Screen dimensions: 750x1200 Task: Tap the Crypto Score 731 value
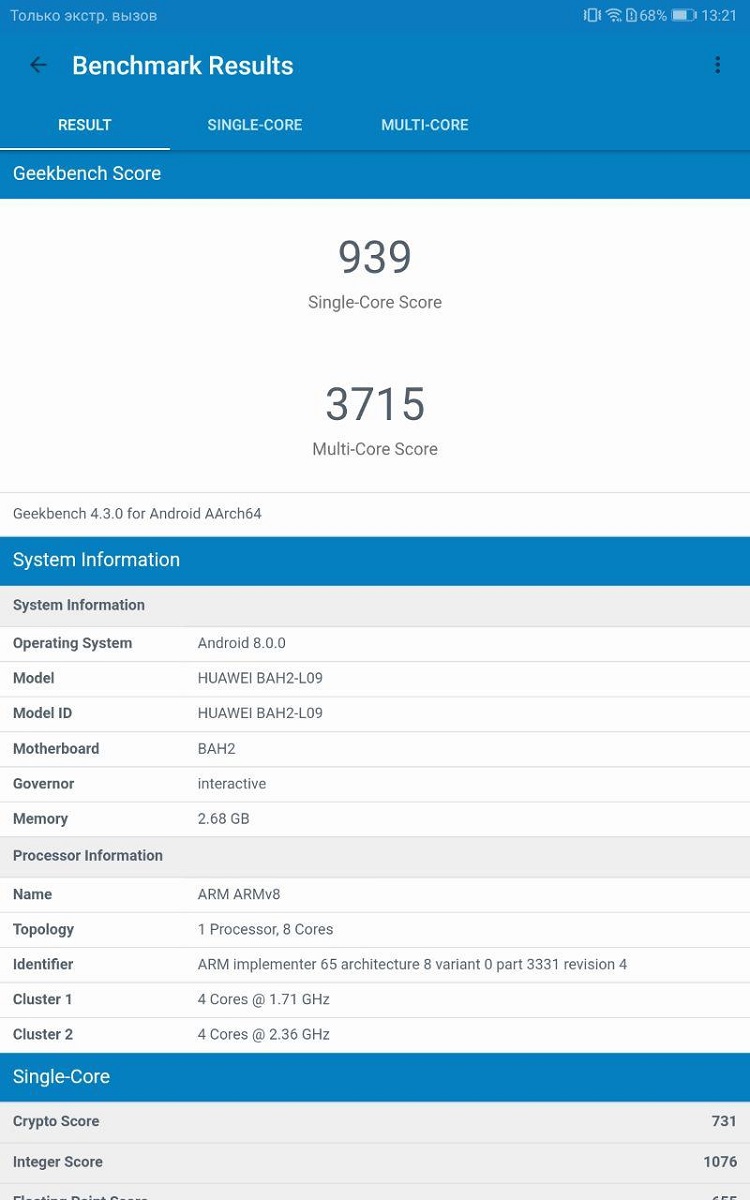point(724,1121)
